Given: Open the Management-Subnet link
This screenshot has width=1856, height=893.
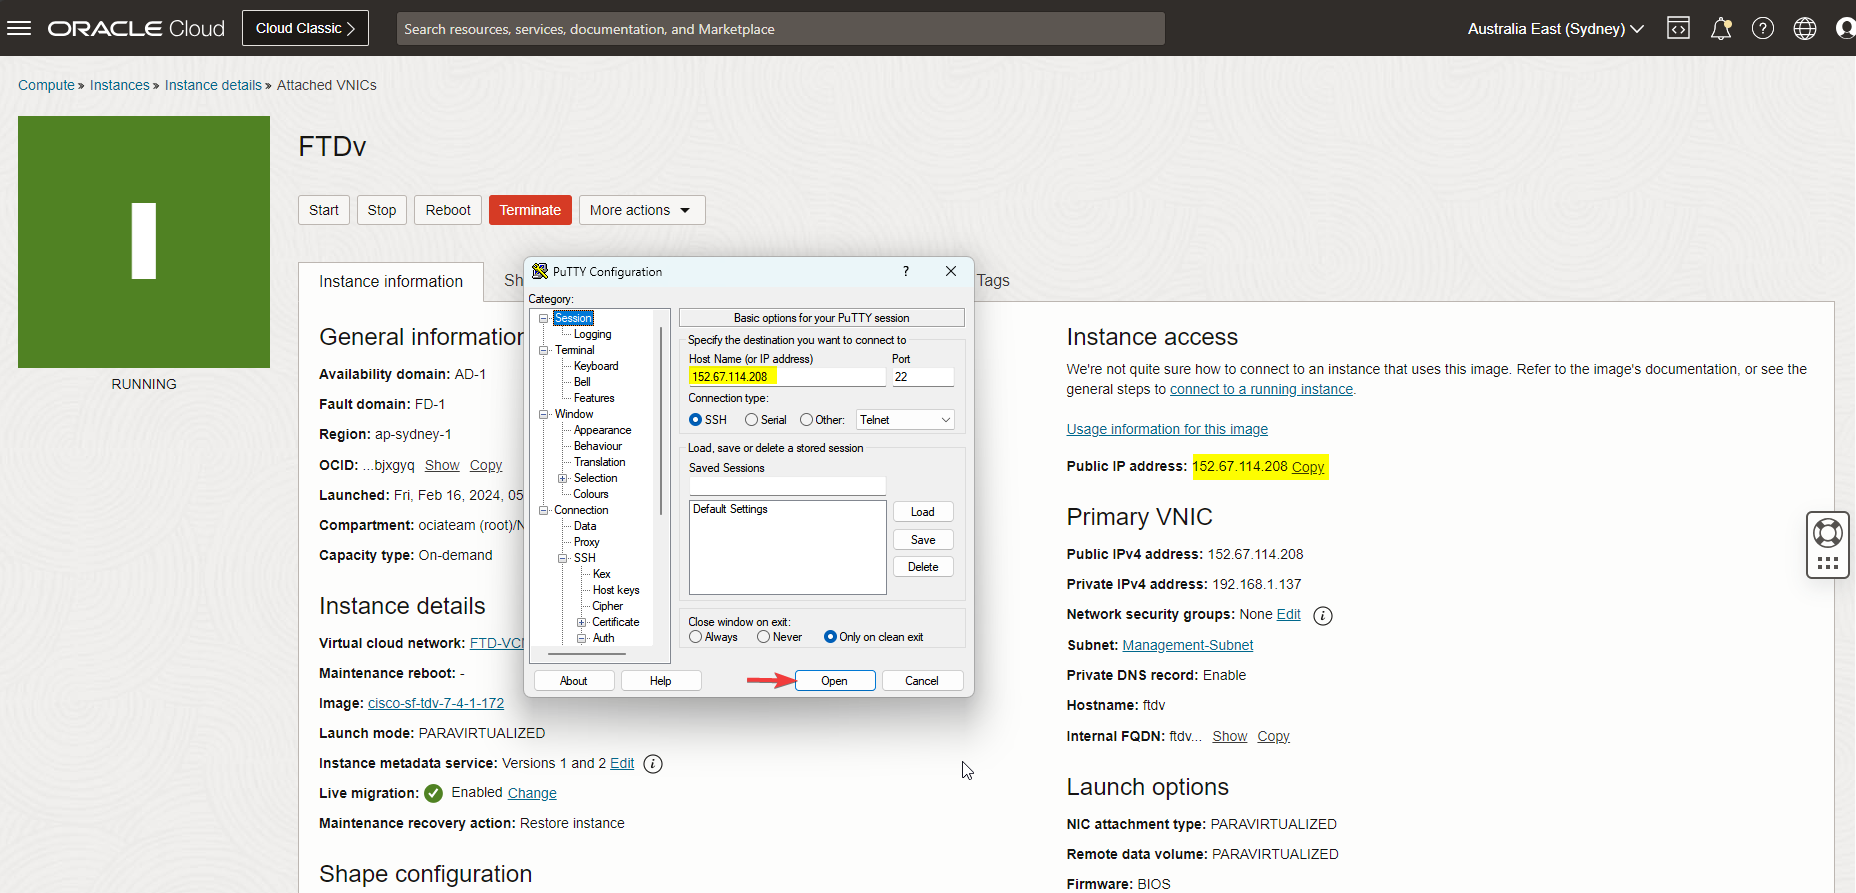Looking at the screenshot, I should (x=1188, y=646).
